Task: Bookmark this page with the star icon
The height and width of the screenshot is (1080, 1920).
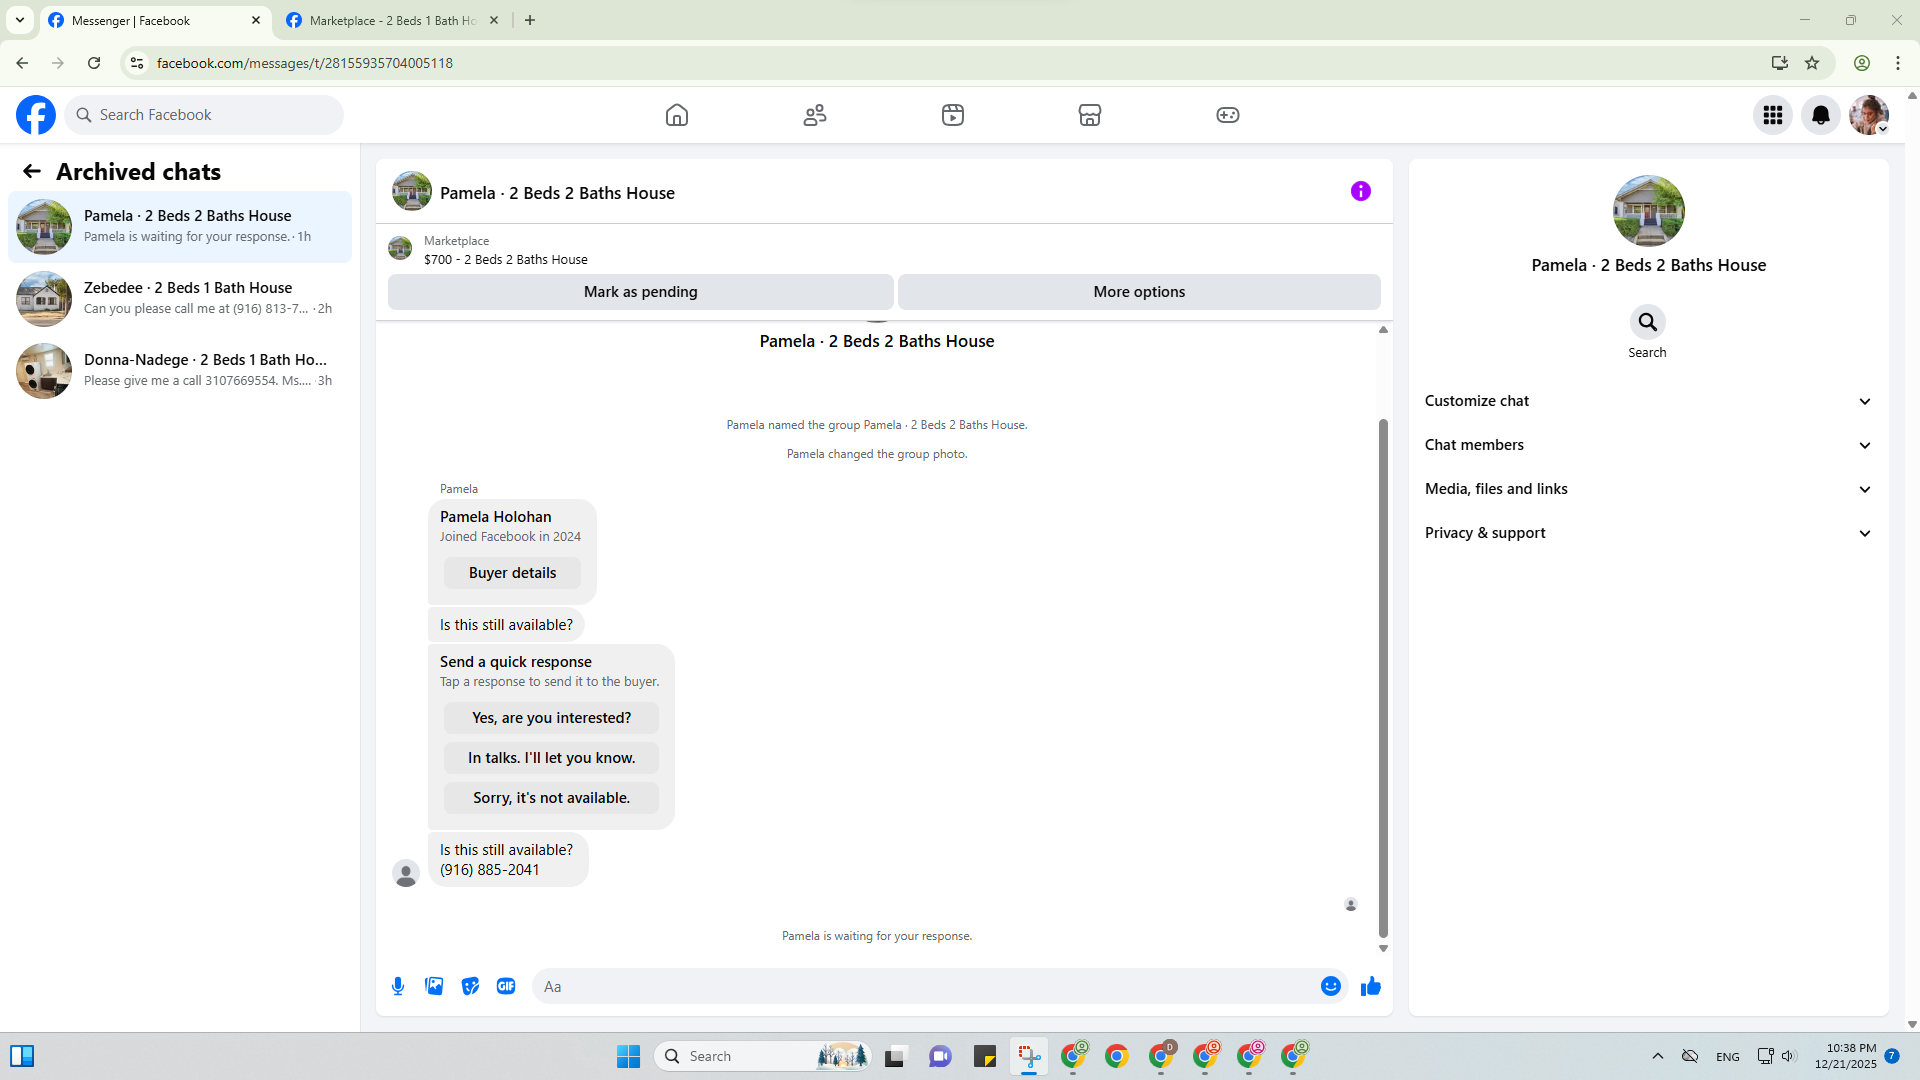Action: (1812, 63)
